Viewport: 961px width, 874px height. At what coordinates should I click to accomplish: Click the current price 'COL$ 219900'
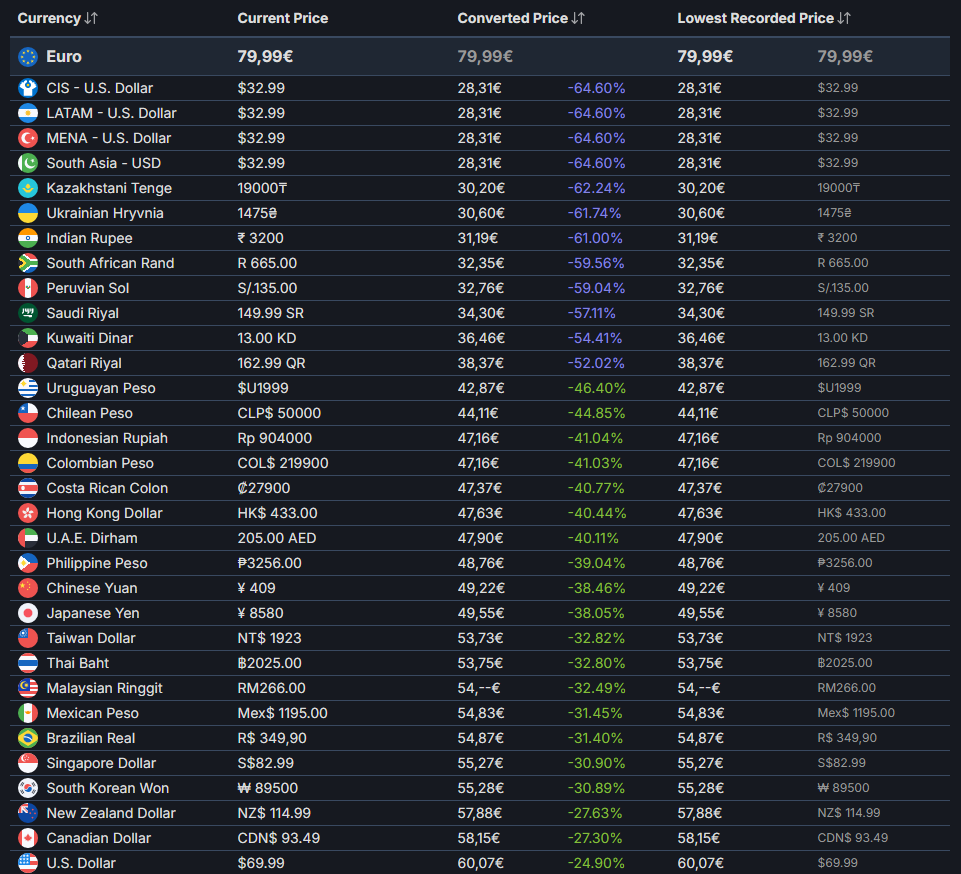[x=283, y=463]
